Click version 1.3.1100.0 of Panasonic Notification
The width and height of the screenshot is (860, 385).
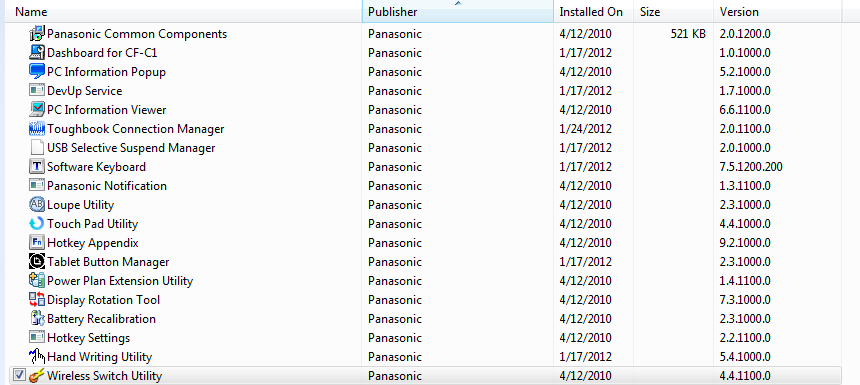[x=745, y=185]
